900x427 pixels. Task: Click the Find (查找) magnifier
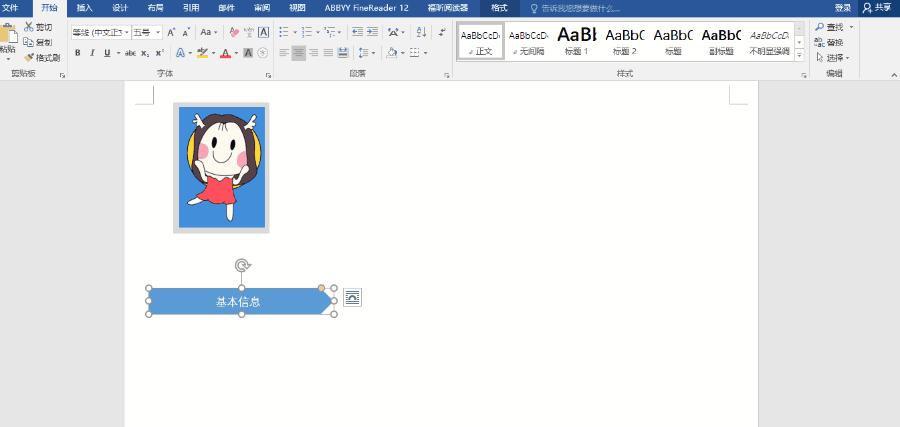click(820, 27)
